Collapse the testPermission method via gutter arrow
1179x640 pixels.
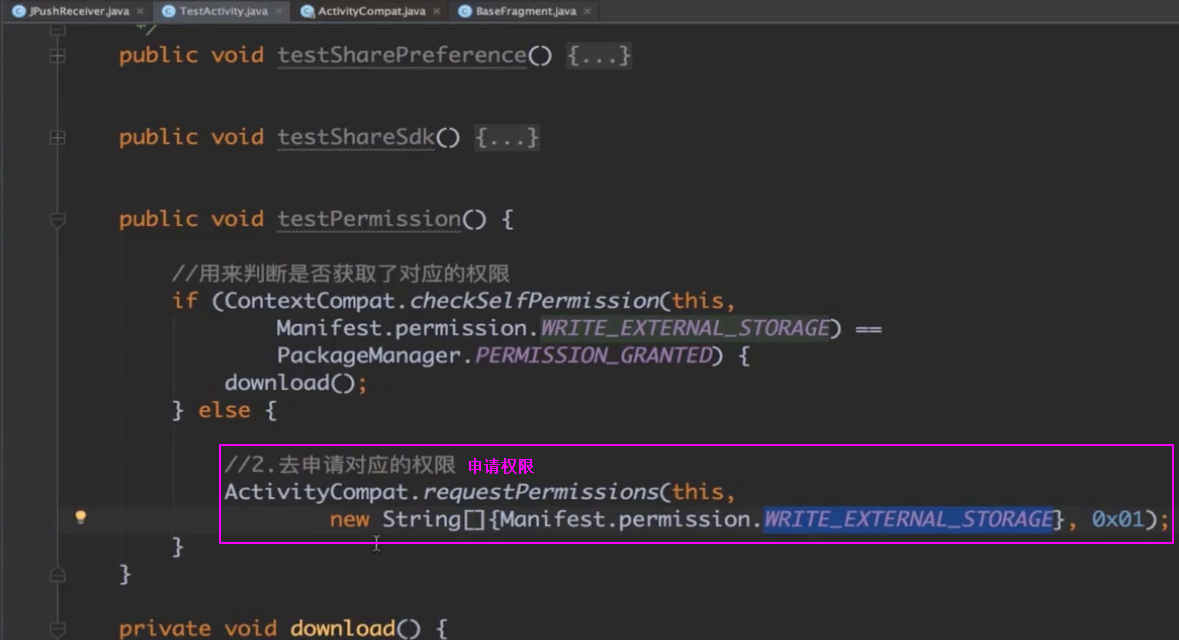pyautogui.click(x=57, y=220)
